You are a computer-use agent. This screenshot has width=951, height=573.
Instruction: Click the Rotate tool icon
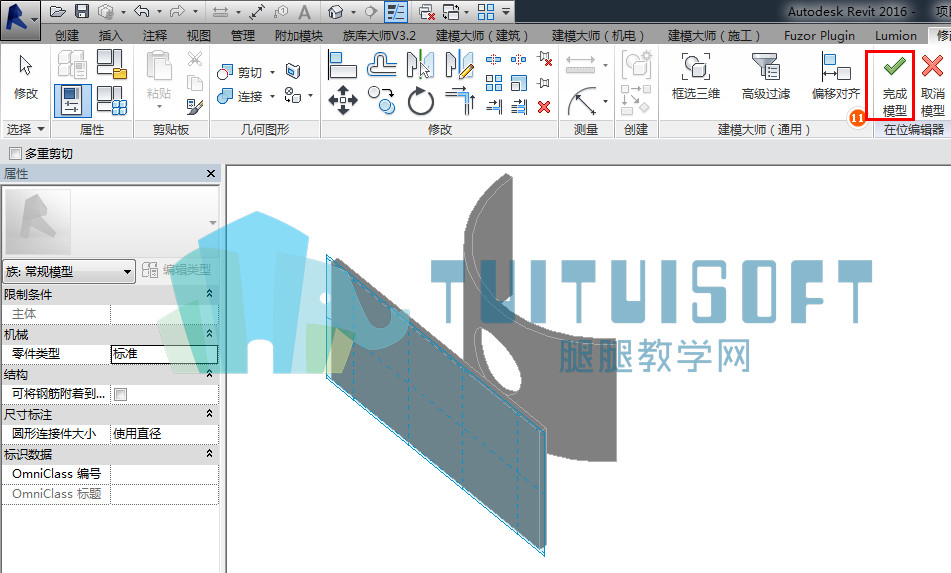click(x=420, y=101)
